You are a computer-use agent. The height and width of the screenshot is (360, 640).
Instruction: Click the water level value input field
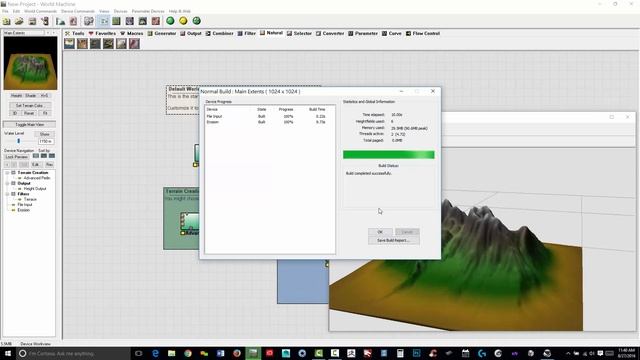[45, 141]
